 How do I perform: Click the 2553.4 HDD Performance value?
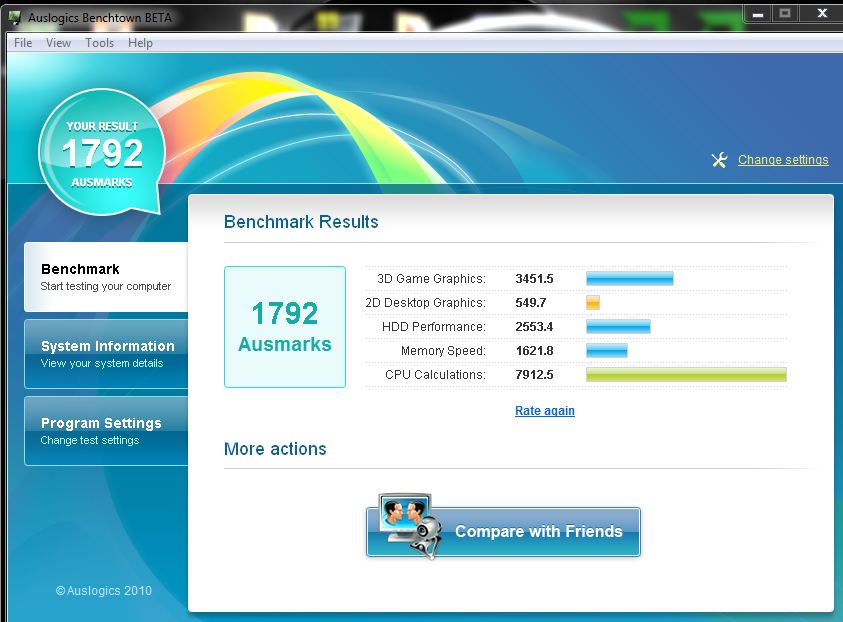tap(534, 326)
